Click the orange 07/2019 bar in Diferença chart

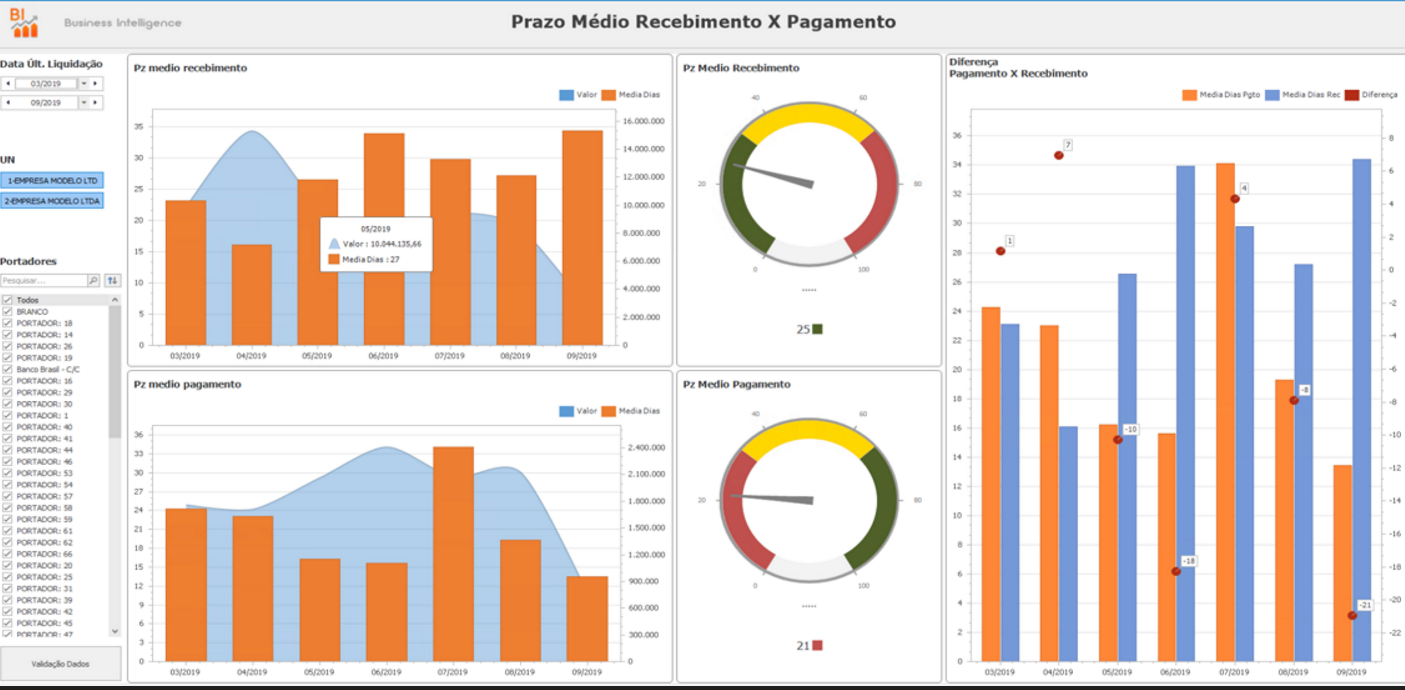(x=1225, y=412)
